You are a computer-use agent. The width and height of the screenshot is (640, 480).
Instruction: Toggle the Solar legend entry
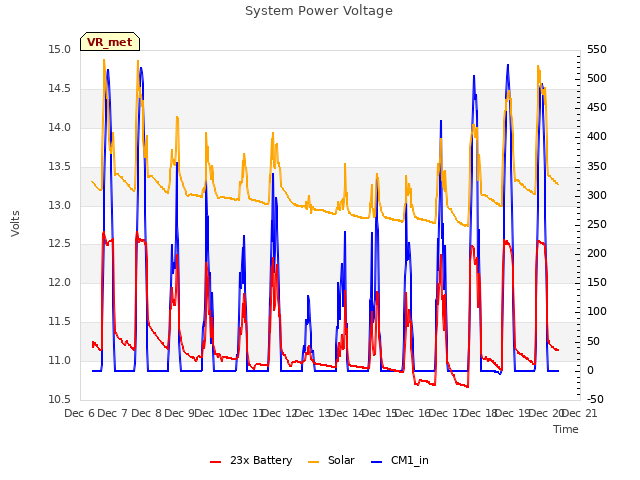331,460
